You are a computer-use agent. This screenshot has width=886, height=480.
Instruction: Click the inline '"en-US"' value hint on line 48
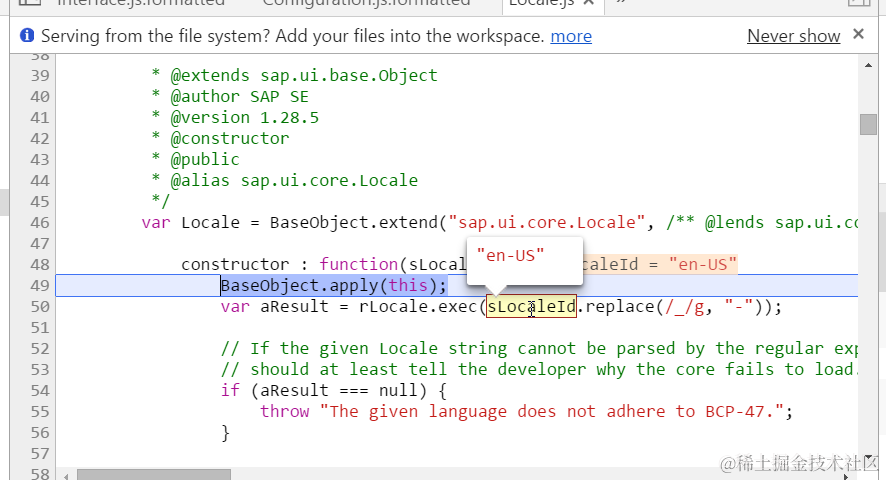click(703, 265)
